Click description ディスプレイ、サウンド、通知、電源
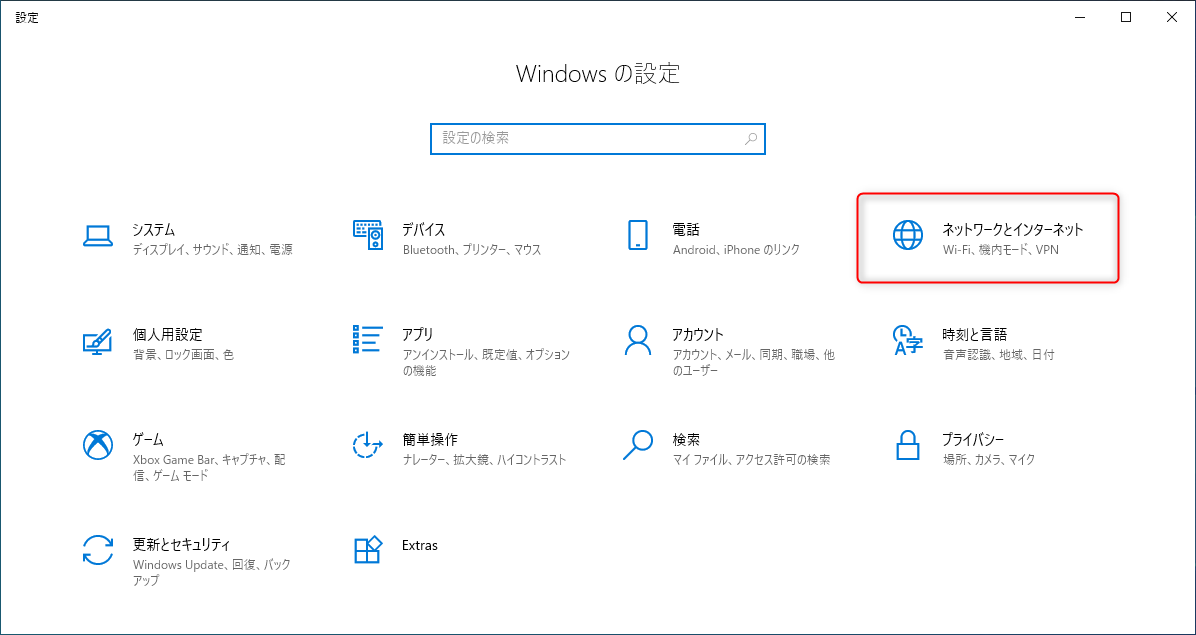The image size is (1196, 635). (212, 249)
